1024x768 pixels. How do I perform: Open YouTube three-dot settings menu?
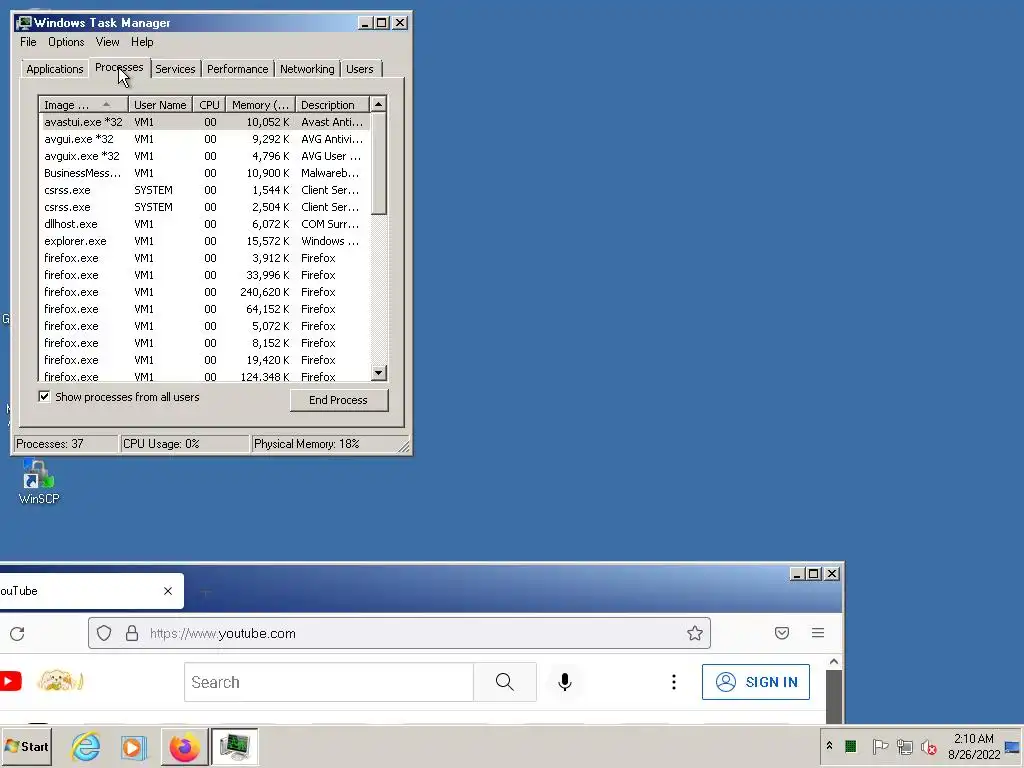pyautogui.click(x=673, y=682)
